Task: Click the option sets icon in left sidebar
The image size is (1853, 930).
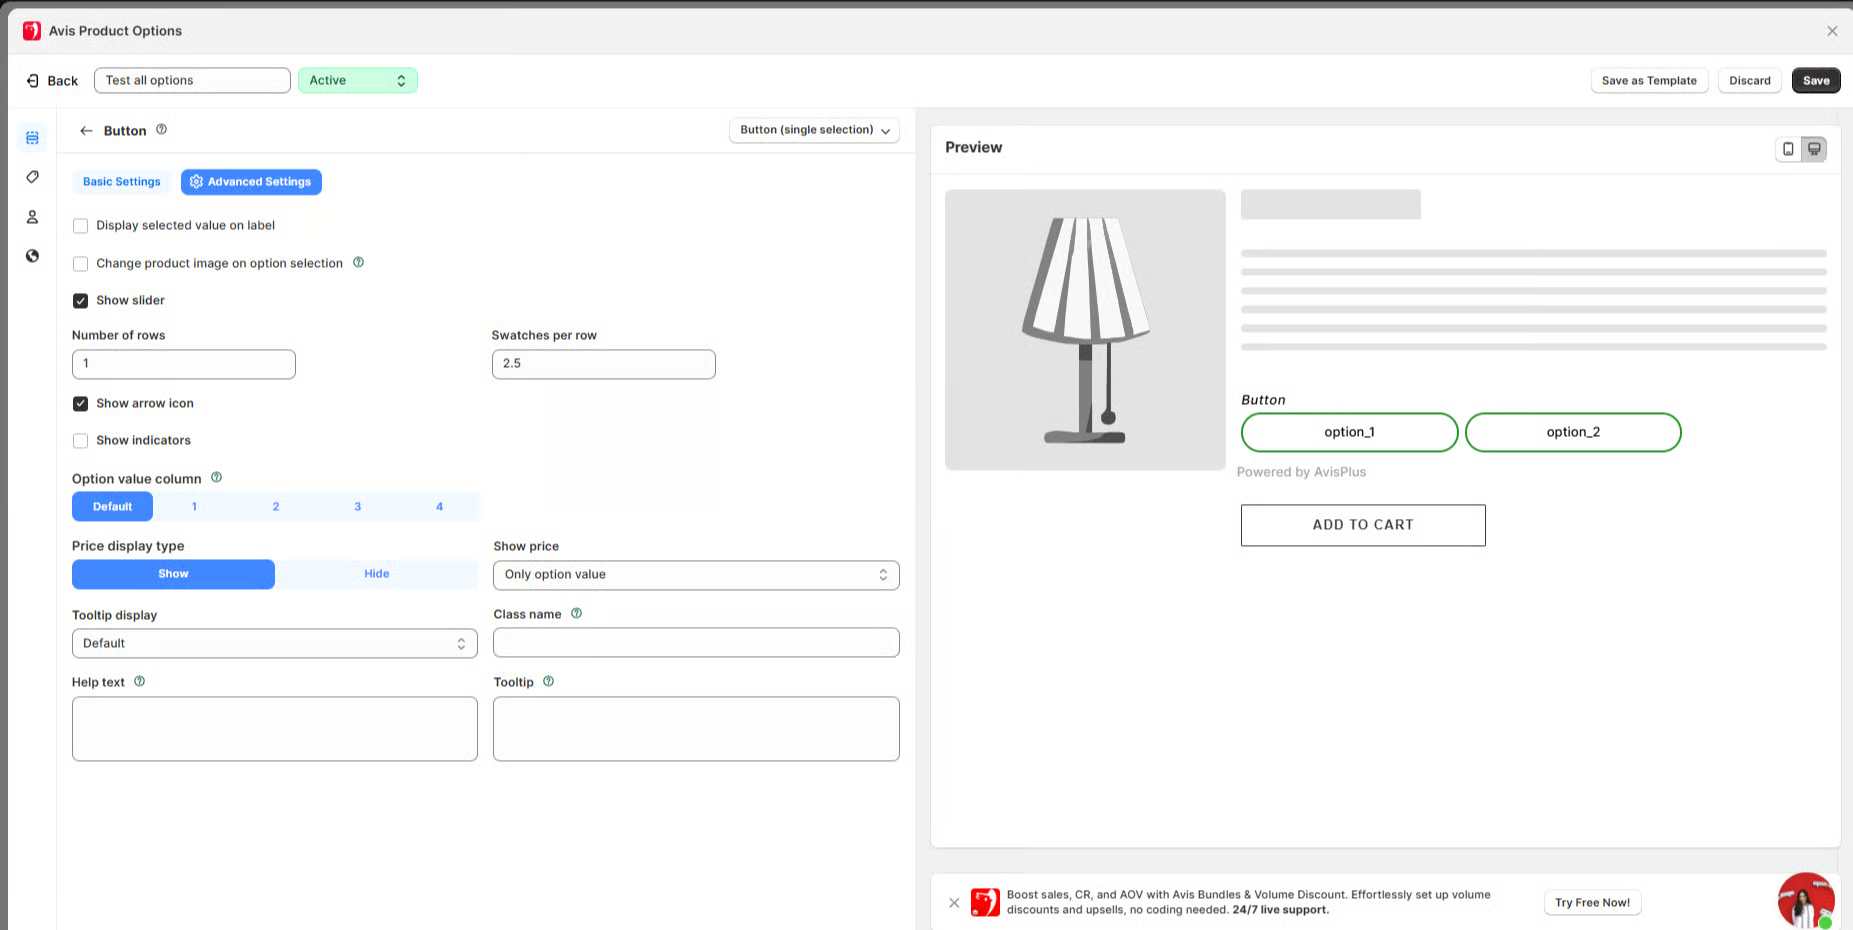Action: click(x=32, y=138)
